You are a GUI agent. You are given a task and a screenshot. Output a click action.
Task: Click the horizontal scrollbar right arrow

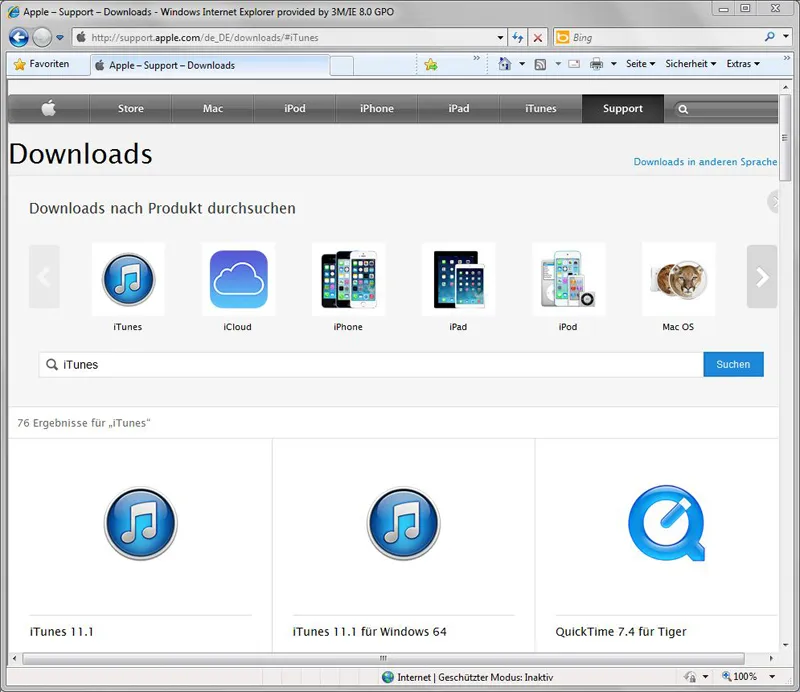771,658
